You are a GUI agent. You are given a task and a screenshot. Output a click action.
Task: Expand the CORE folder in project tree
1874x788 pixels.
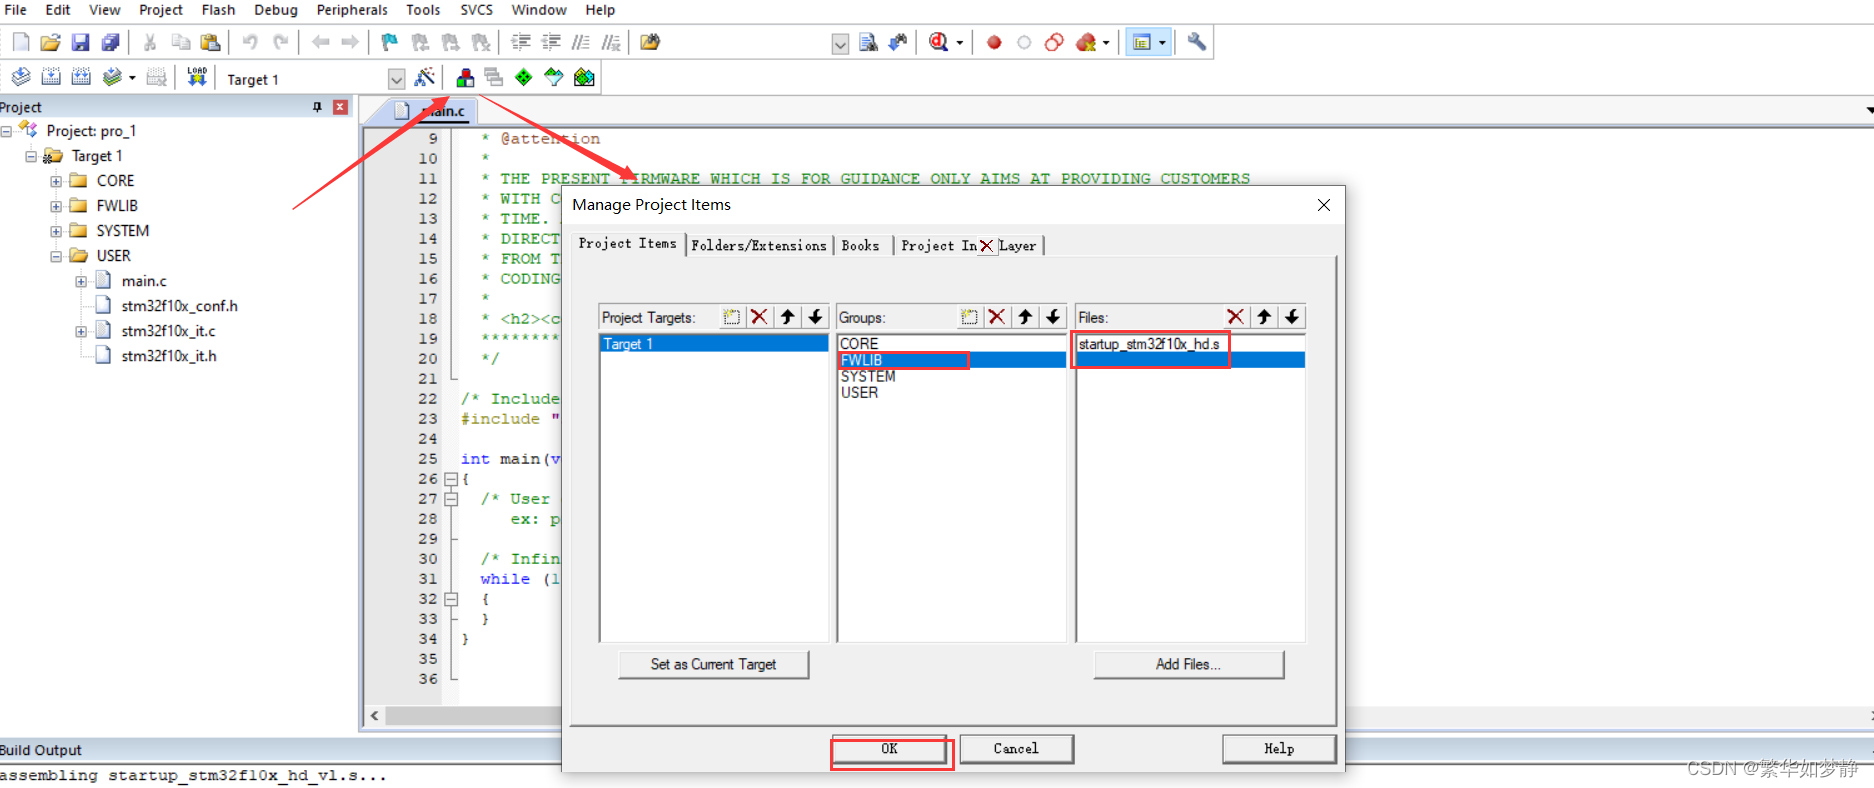56,181
